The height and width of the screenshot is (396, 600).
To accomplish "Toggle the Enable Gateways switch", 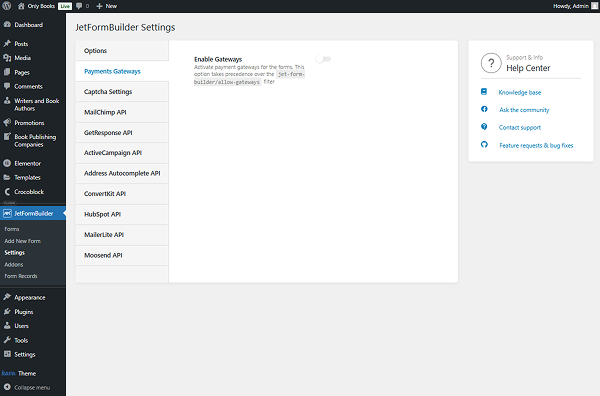I will click(323, 59).
